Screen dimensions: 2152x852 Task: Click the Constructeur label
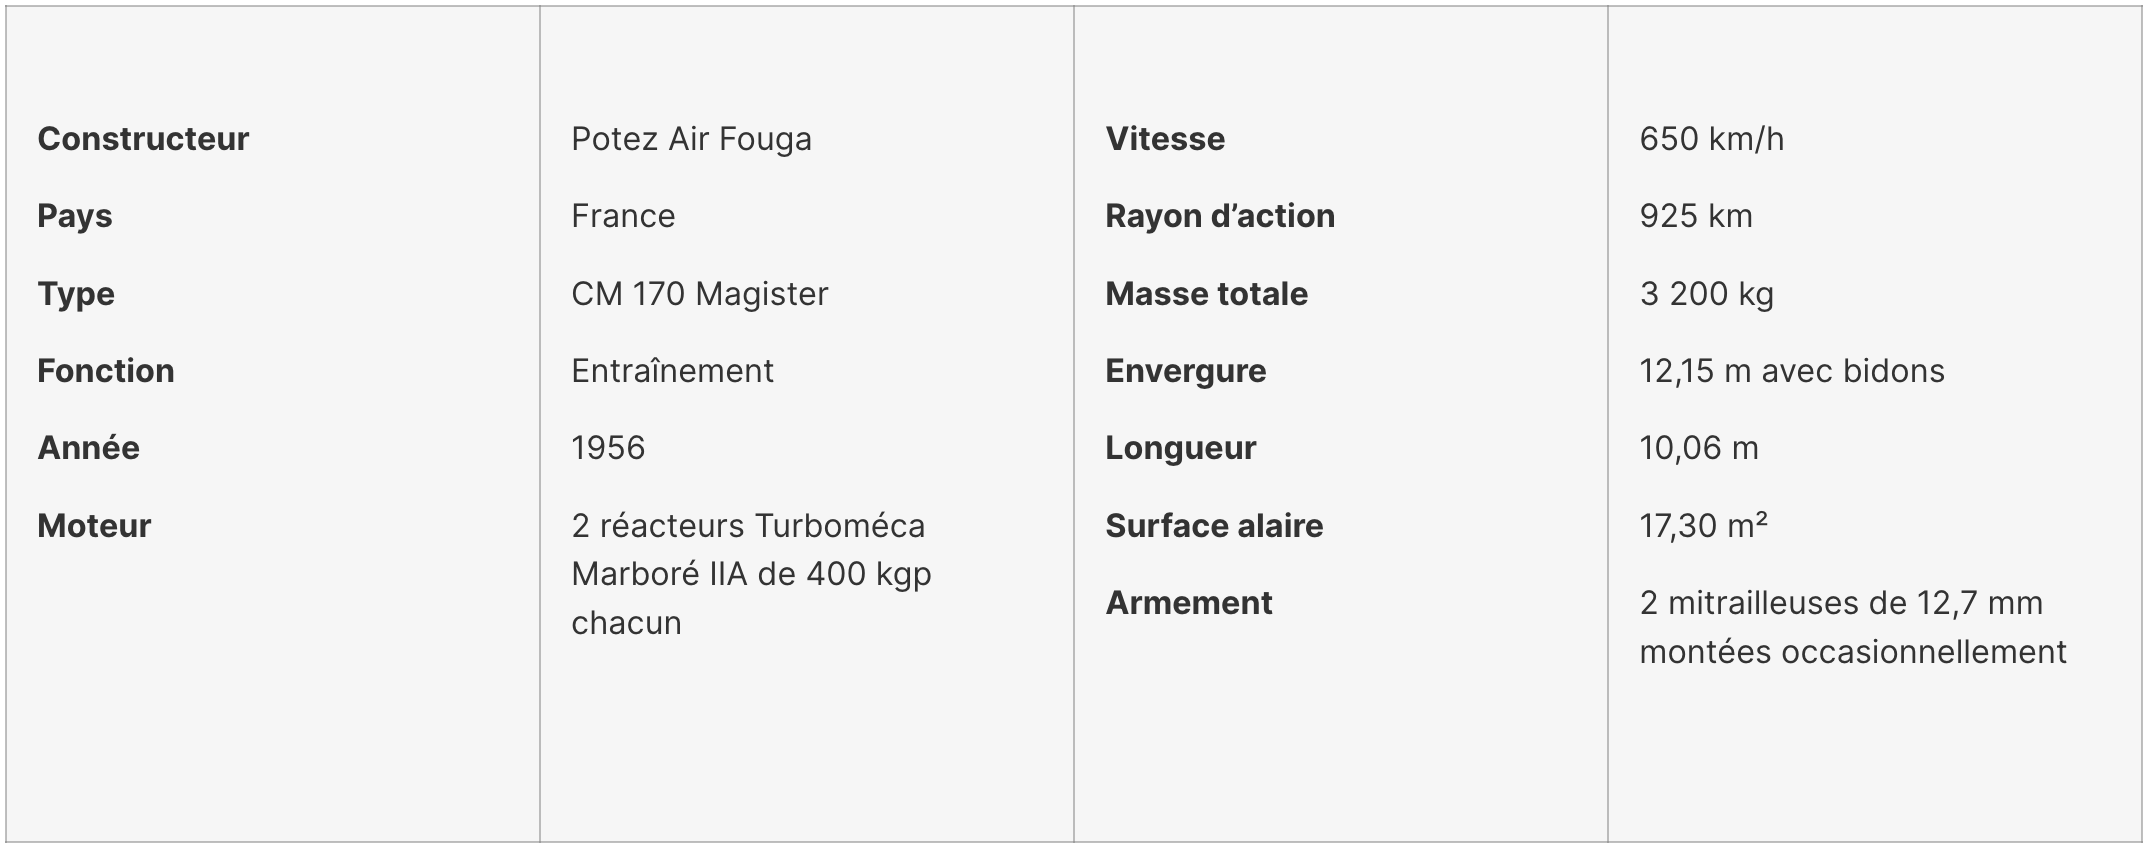(143, 139)
